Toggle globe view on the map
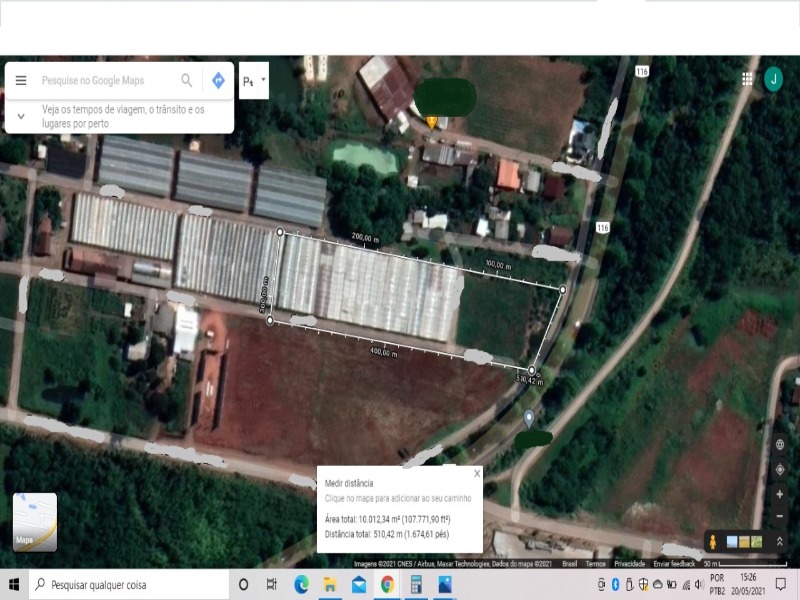Viewport: 800px width, 600px height. (x=780, y=444)
